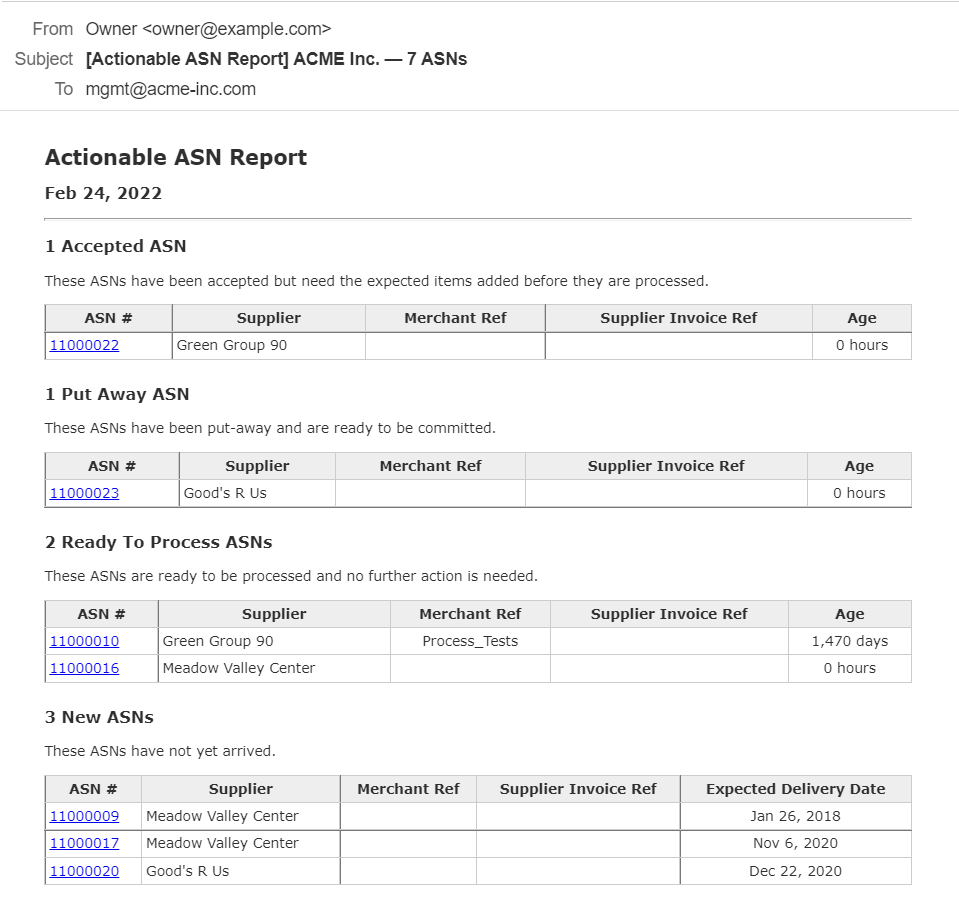Viewport: 959px width, 922px height.
Task: Open ASN 11000016 from Meadow Valley Center
Action: [84, 668]
